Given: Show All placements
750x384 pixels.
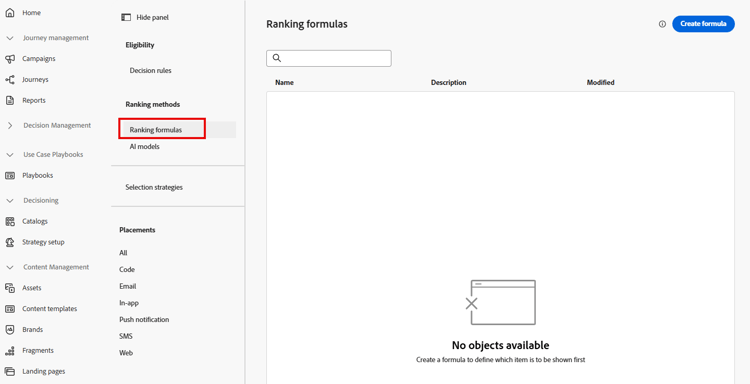Looking at the screenshot, I should coord(123,253).
